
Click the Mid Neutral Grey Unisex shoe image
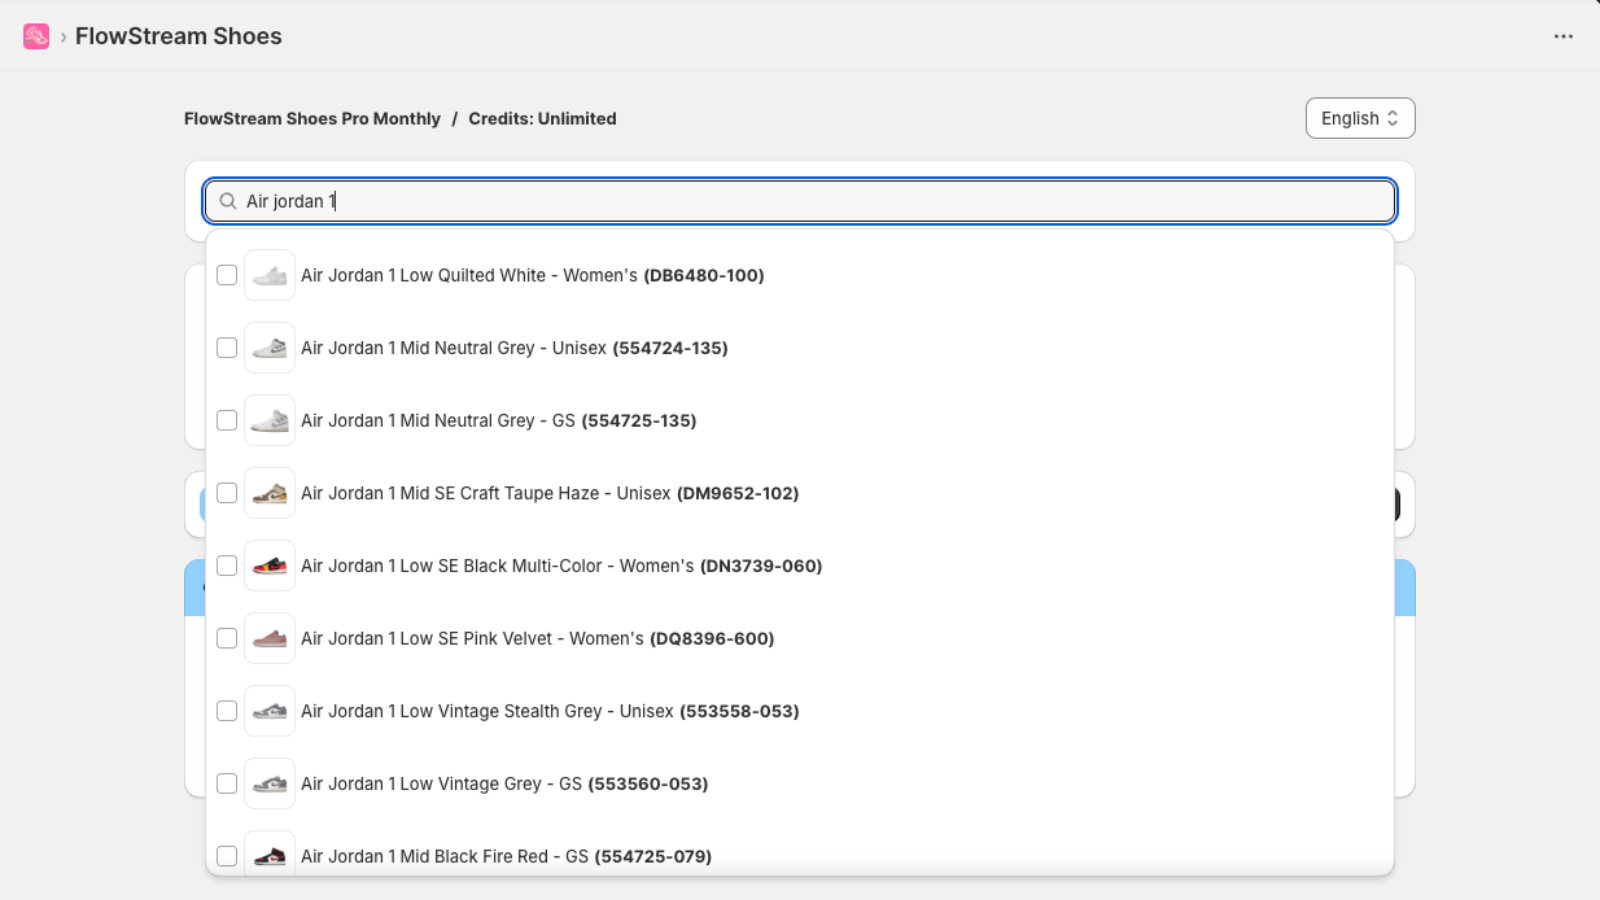pyautogui.click(x=270, y=348)
